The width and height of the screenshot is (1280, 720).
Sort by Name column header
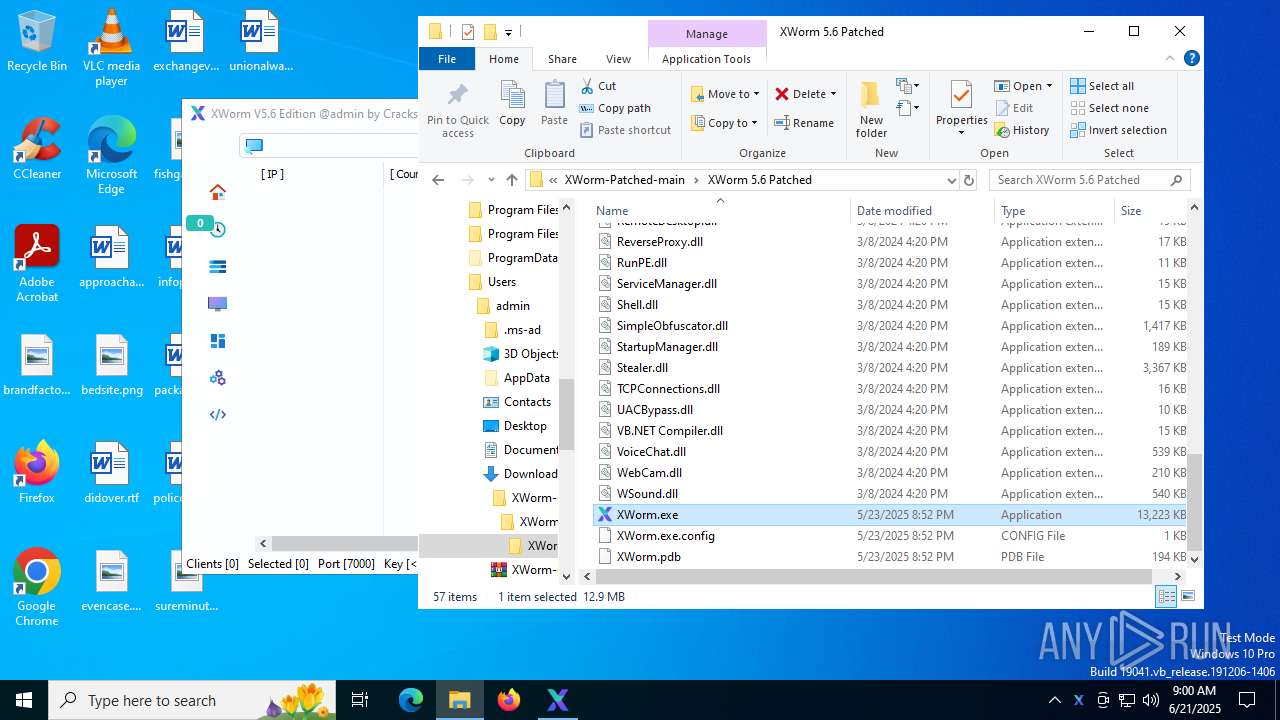(720, 210)
